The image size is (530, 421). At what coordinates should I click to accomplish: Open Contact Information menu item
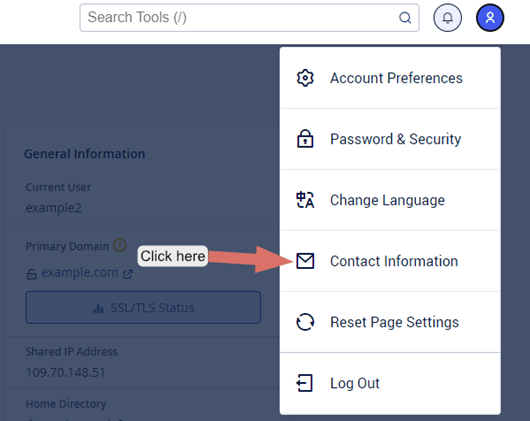coord(390,261)
